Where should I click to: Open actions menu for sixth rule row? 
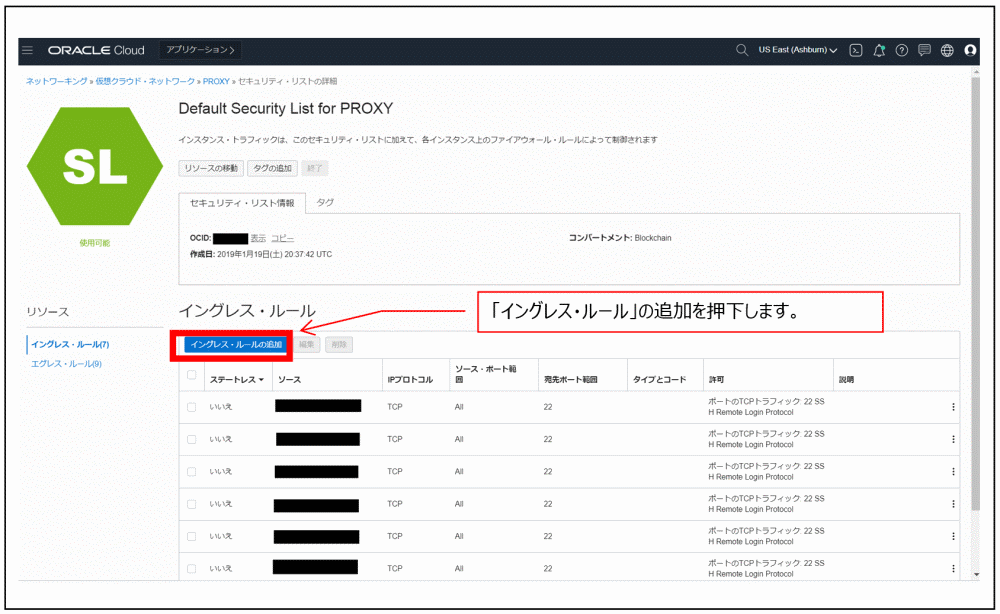point(953,568)
